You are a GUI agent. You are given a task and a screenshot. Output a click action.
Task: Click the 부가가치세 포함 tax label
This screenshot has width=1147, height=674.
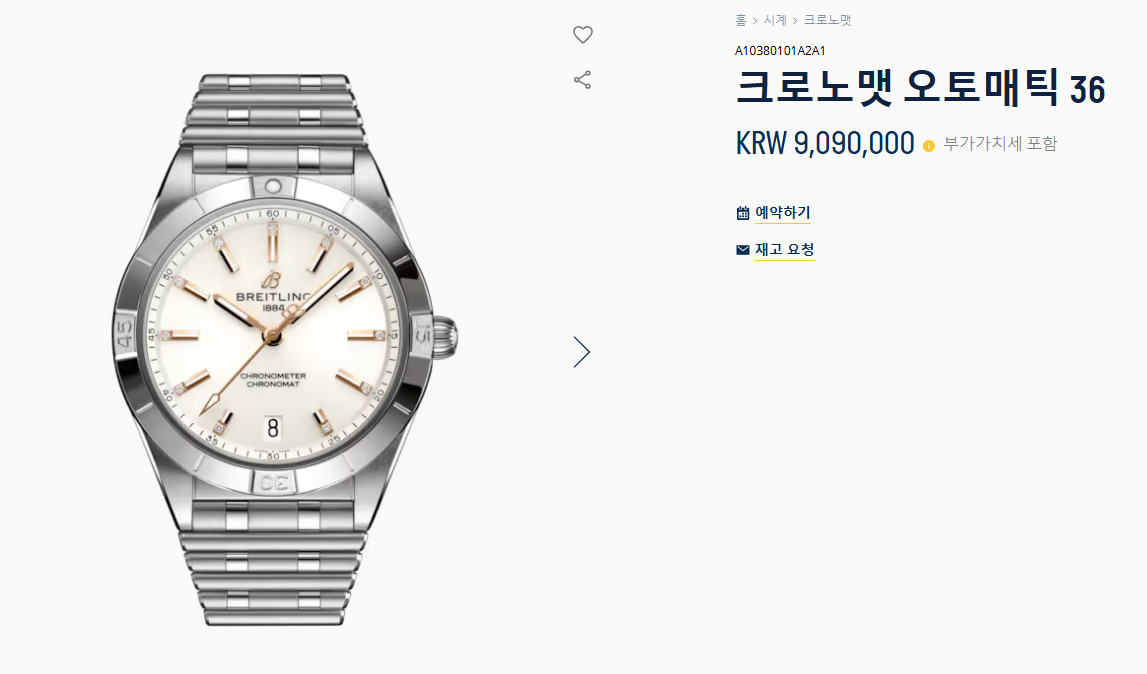1000,143
